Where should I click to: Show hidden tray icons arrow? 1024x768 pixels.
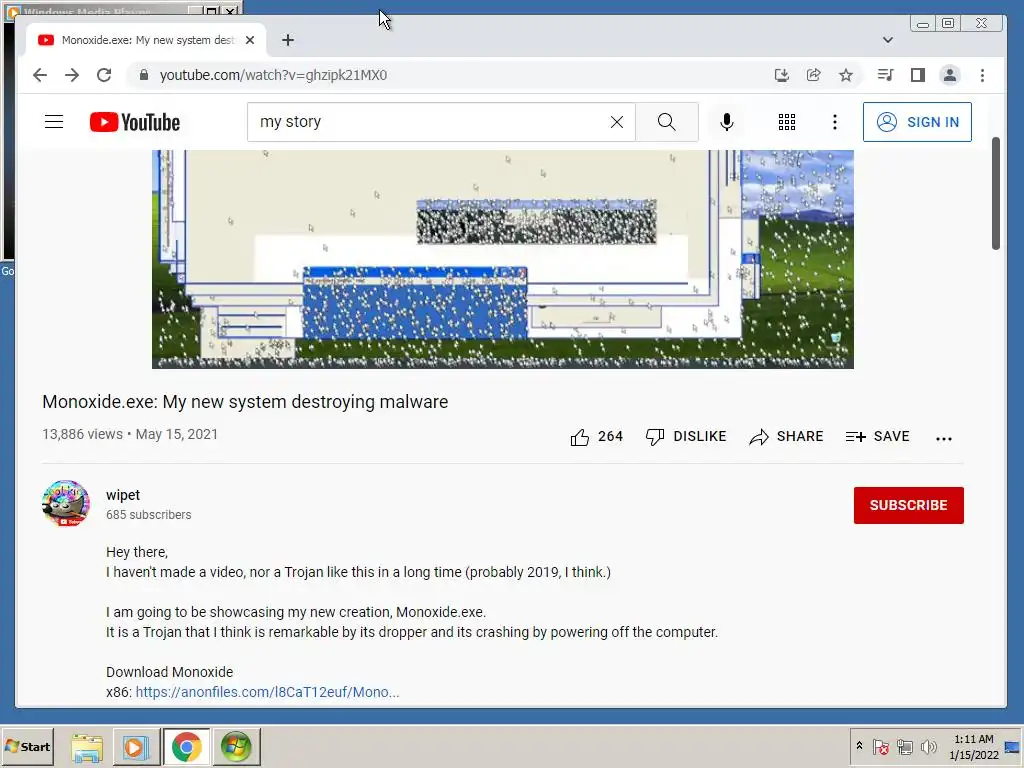(x=859, y=746)
